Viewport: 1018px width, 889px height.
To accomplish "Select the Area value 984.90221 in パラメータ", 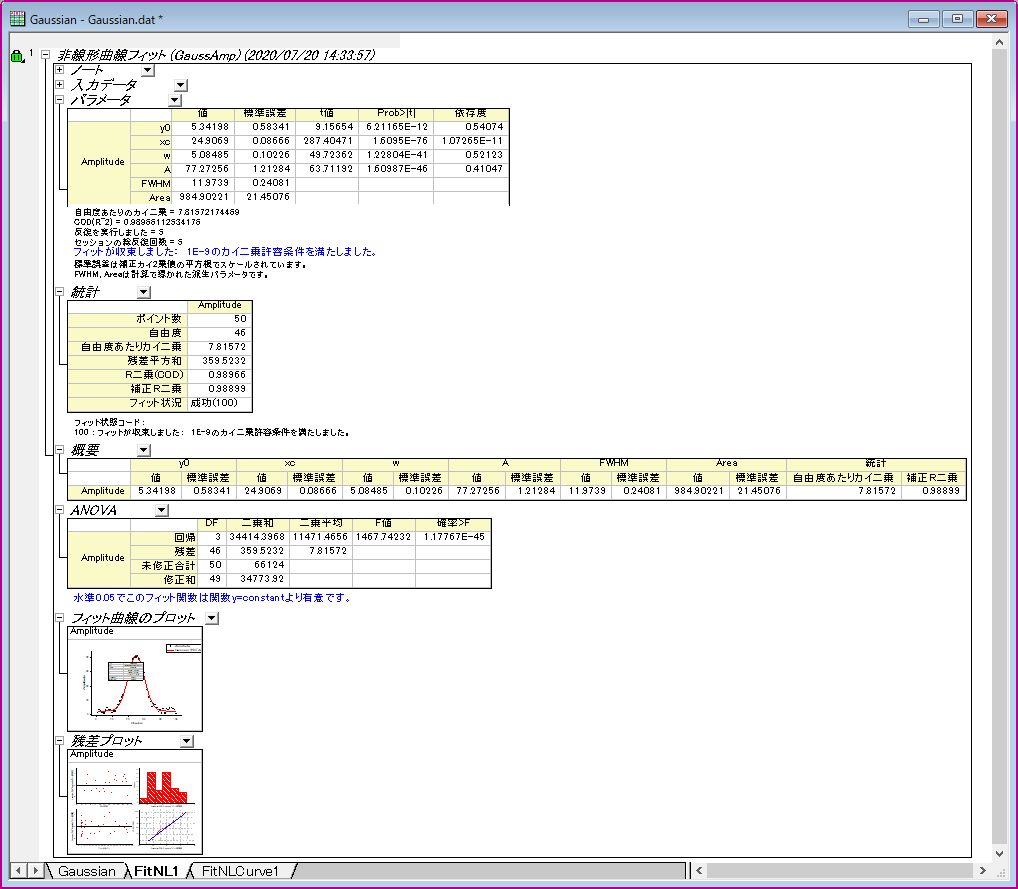I will (x=202, y=197).
